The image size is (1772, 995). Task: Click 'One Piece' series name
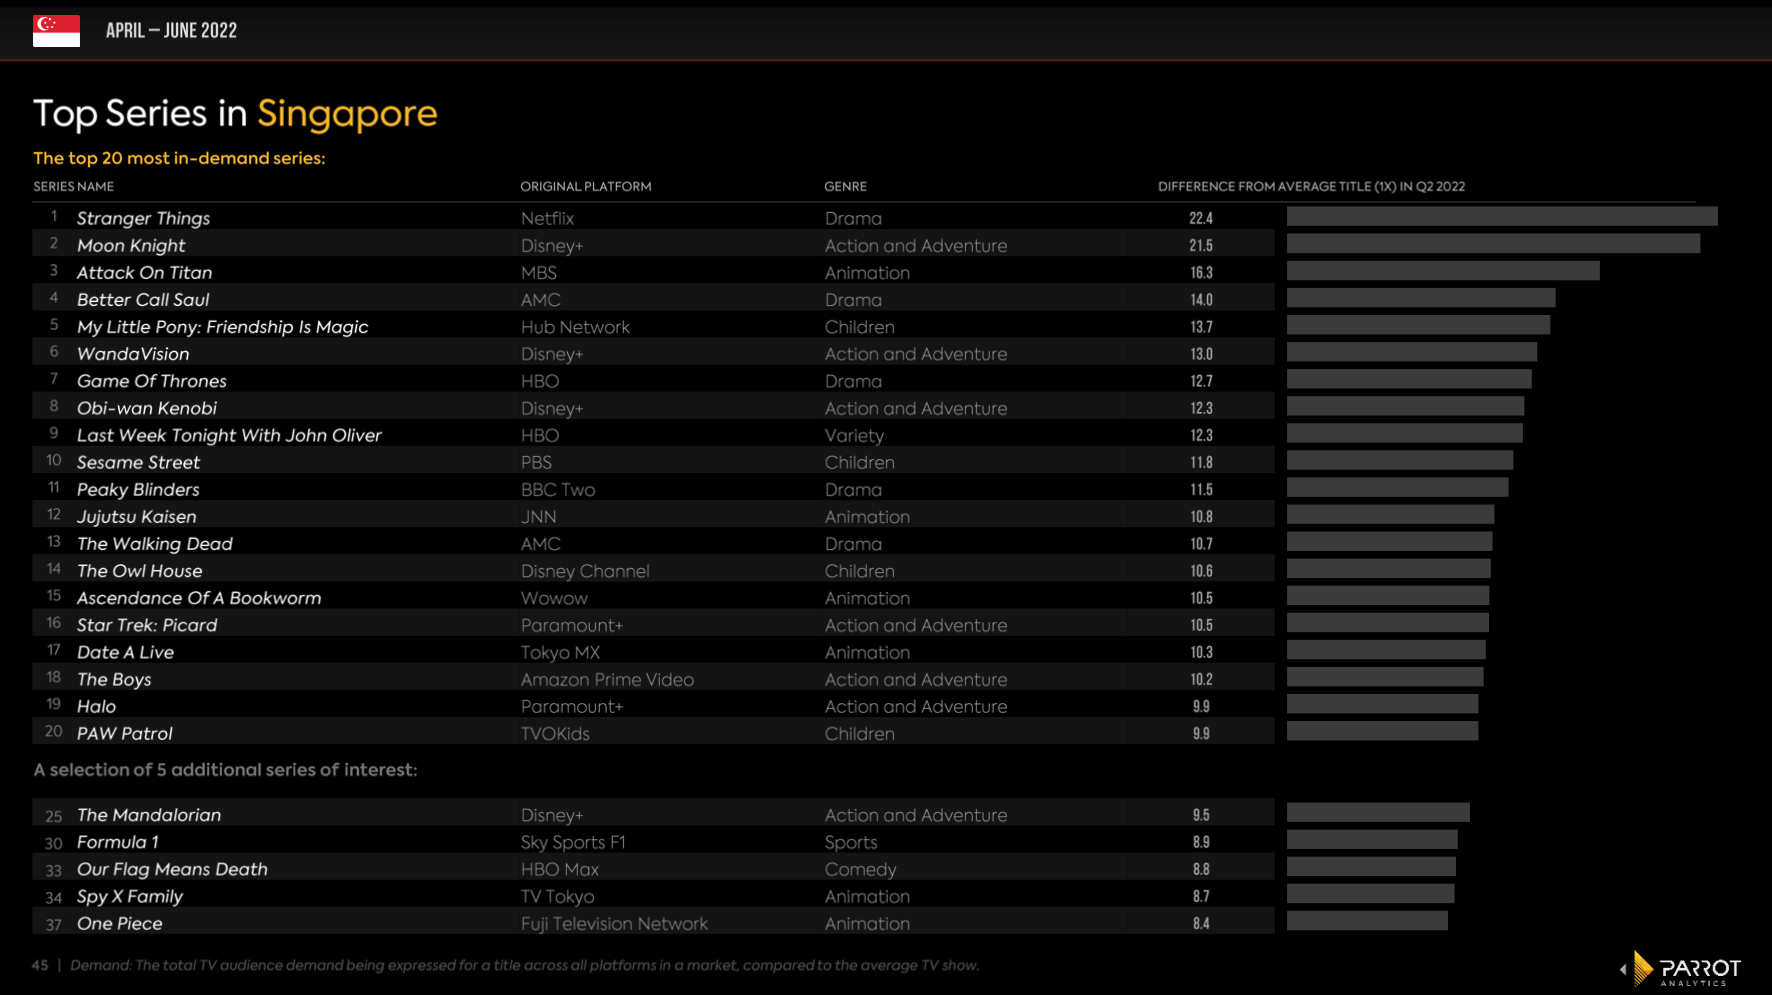pos(119,923)
